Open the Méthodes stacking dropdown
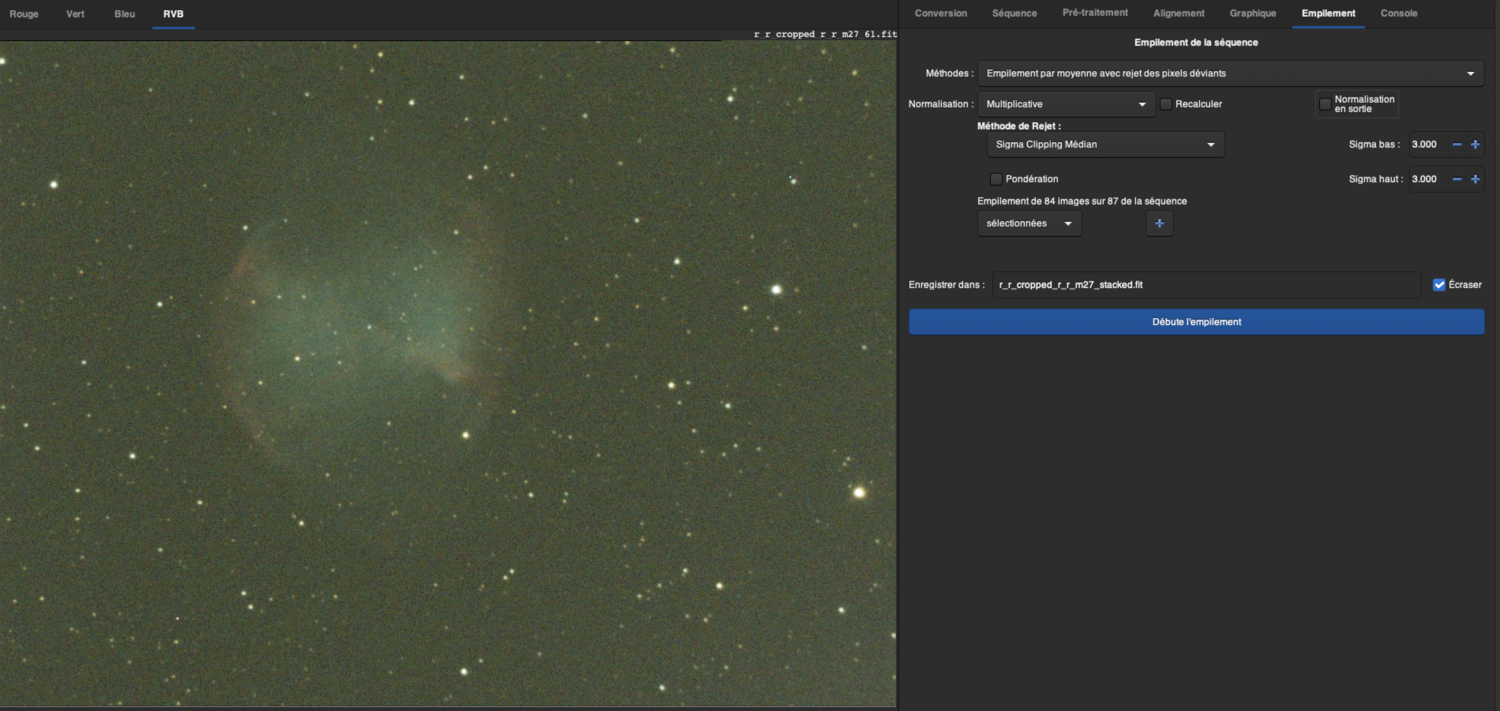The width and height of the screenshot is (1500, 711). pyautogui.click(x=1230, y=74)
